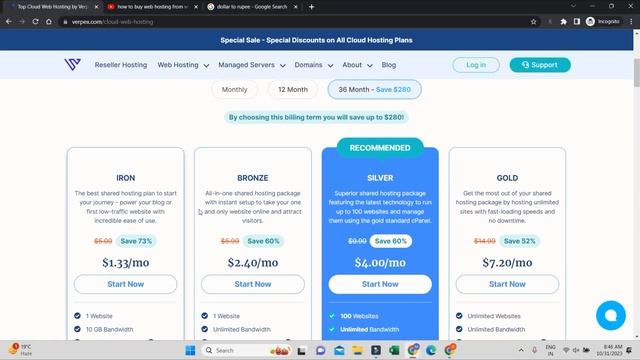Start Now on BRONZE plan

[253, 284]
